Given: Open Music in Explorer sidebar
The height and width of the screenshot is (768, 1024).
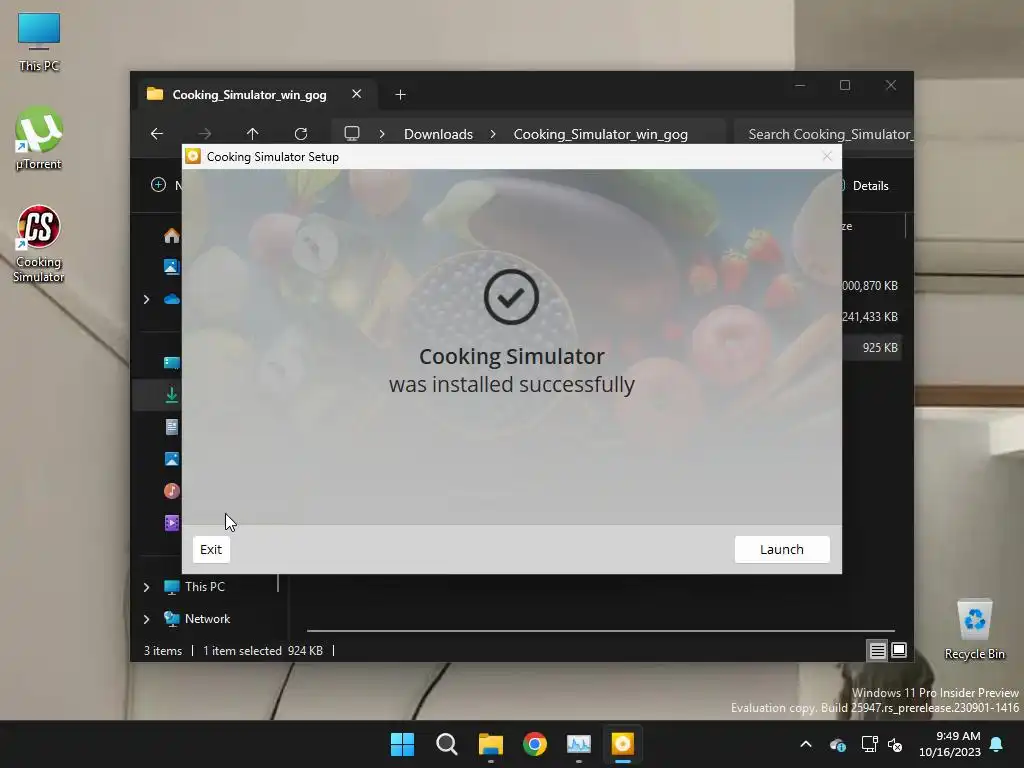Looking at the screenshot, I should (x=172, y=490).
